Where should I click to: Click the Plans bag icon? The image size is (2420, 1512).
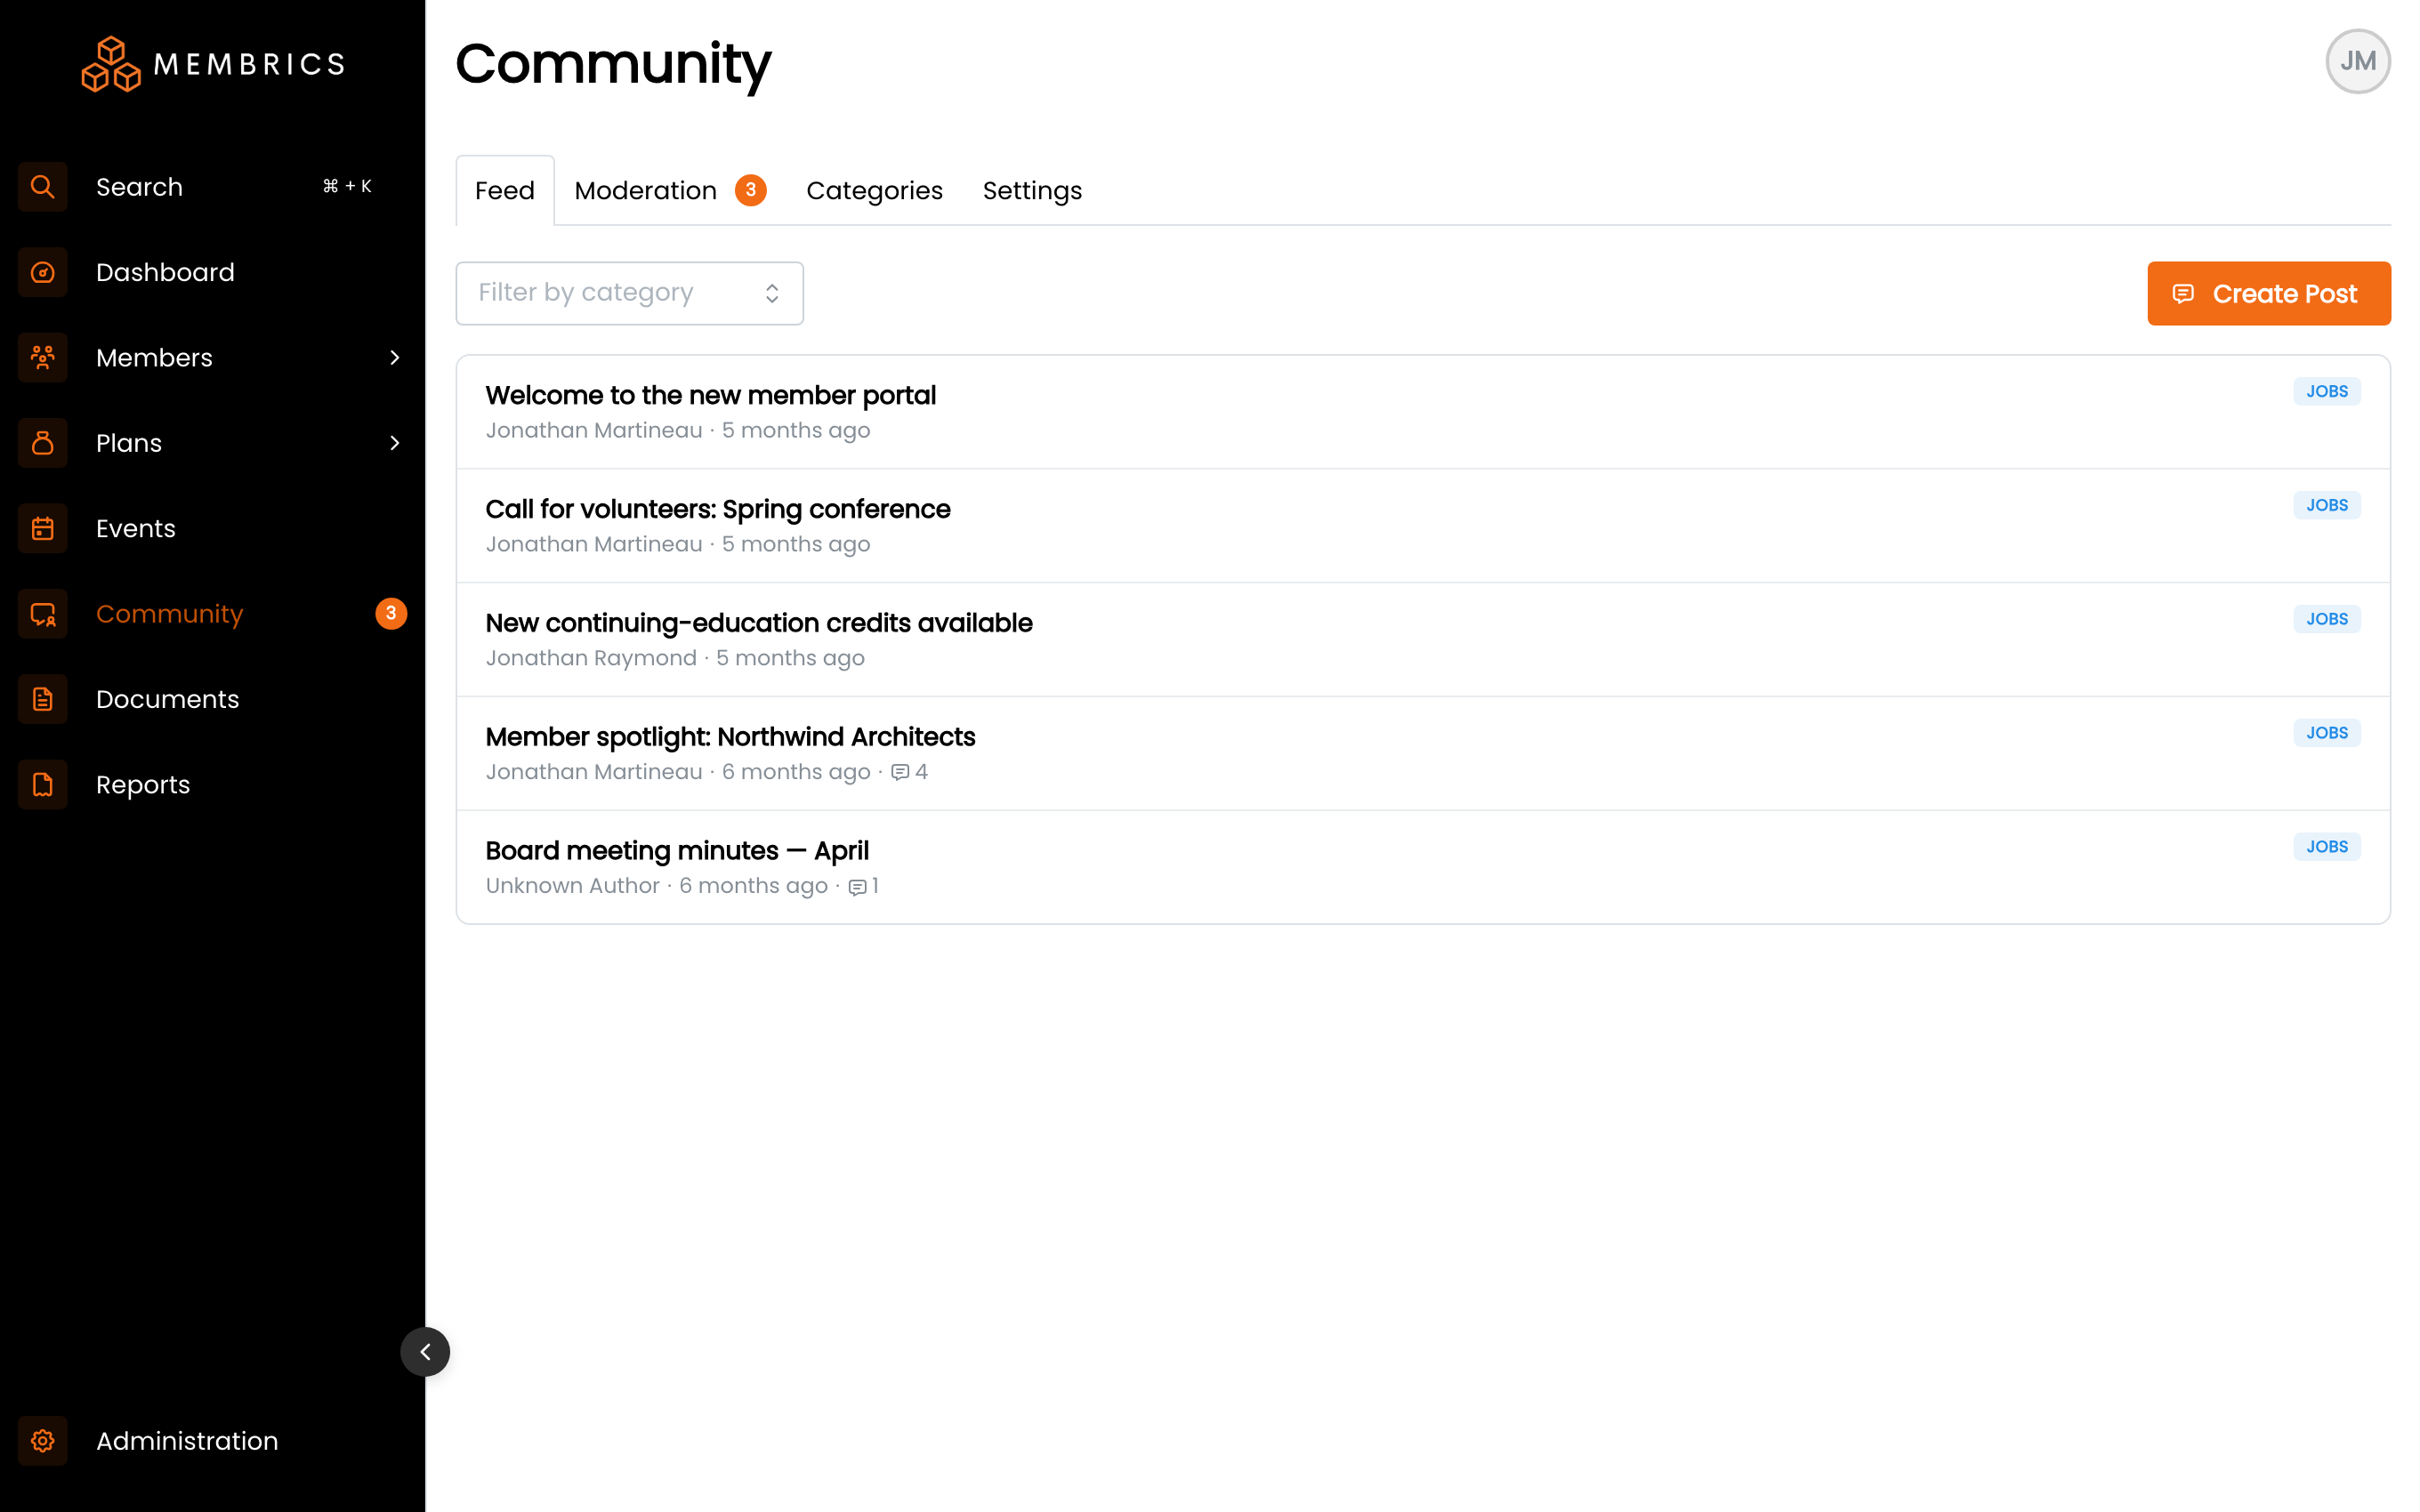(x=42, y=443)
